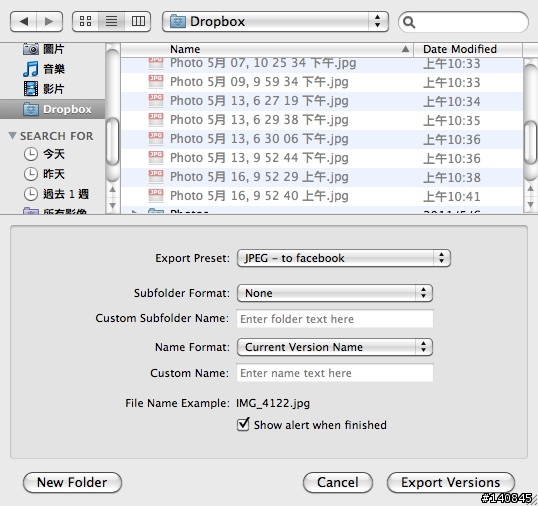This screenshot has width=538, height=506.
Task: Click JPG icon of Photo 5月 16, 9 52 40
Action: tap(156, 195)
